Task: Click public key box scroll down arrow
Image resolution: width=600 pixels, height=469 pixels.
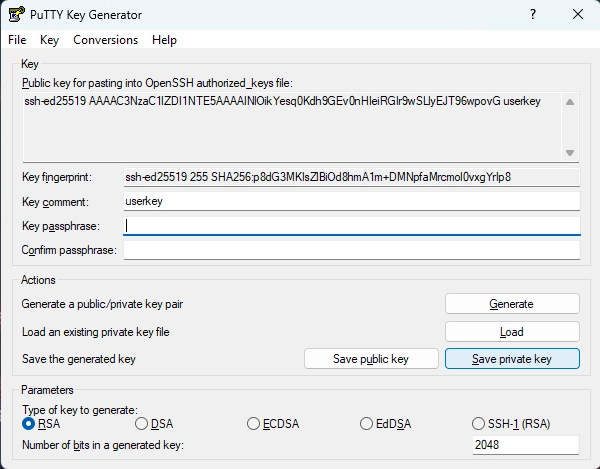Action: (x=570, y=153)
